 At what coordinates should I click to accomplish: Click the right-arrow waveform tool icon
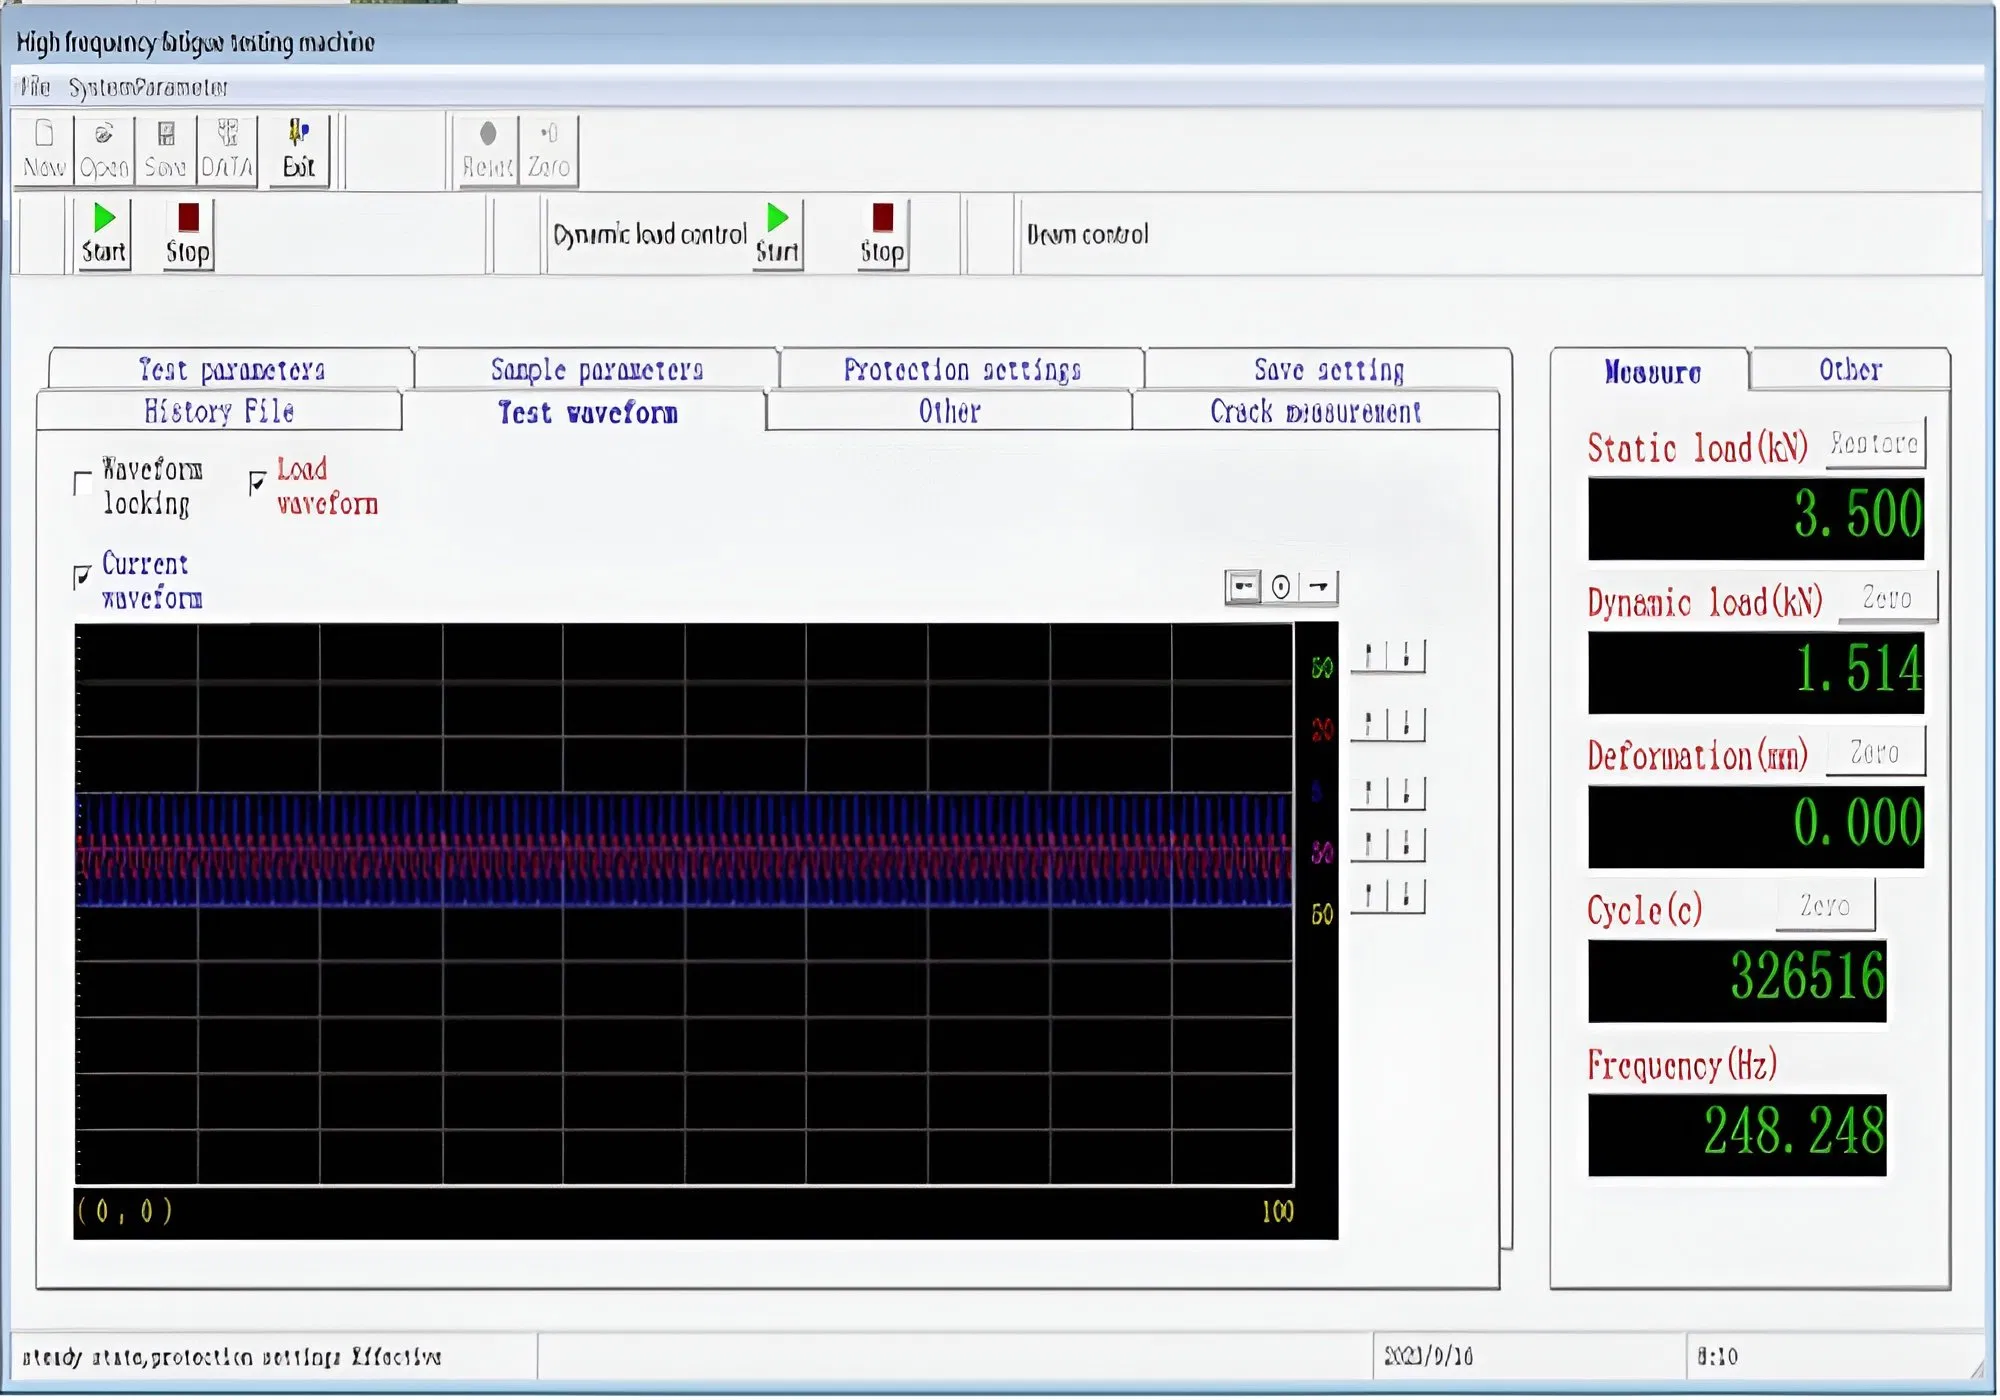1319,587
